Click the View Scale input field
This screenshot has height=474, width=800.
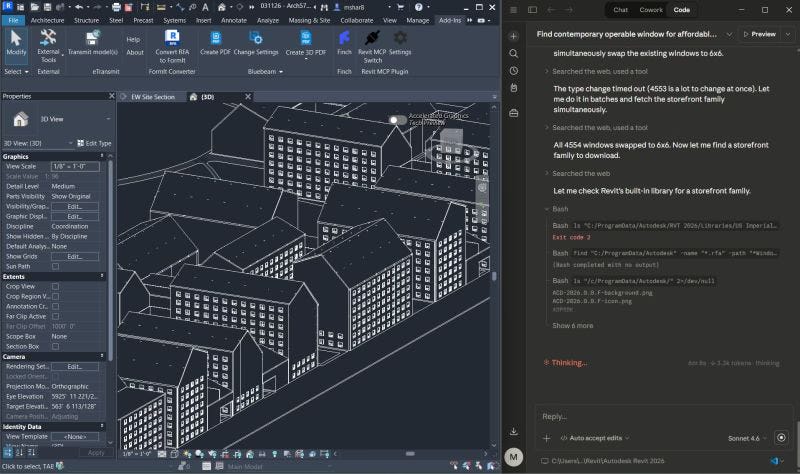(x=75, y=166)
